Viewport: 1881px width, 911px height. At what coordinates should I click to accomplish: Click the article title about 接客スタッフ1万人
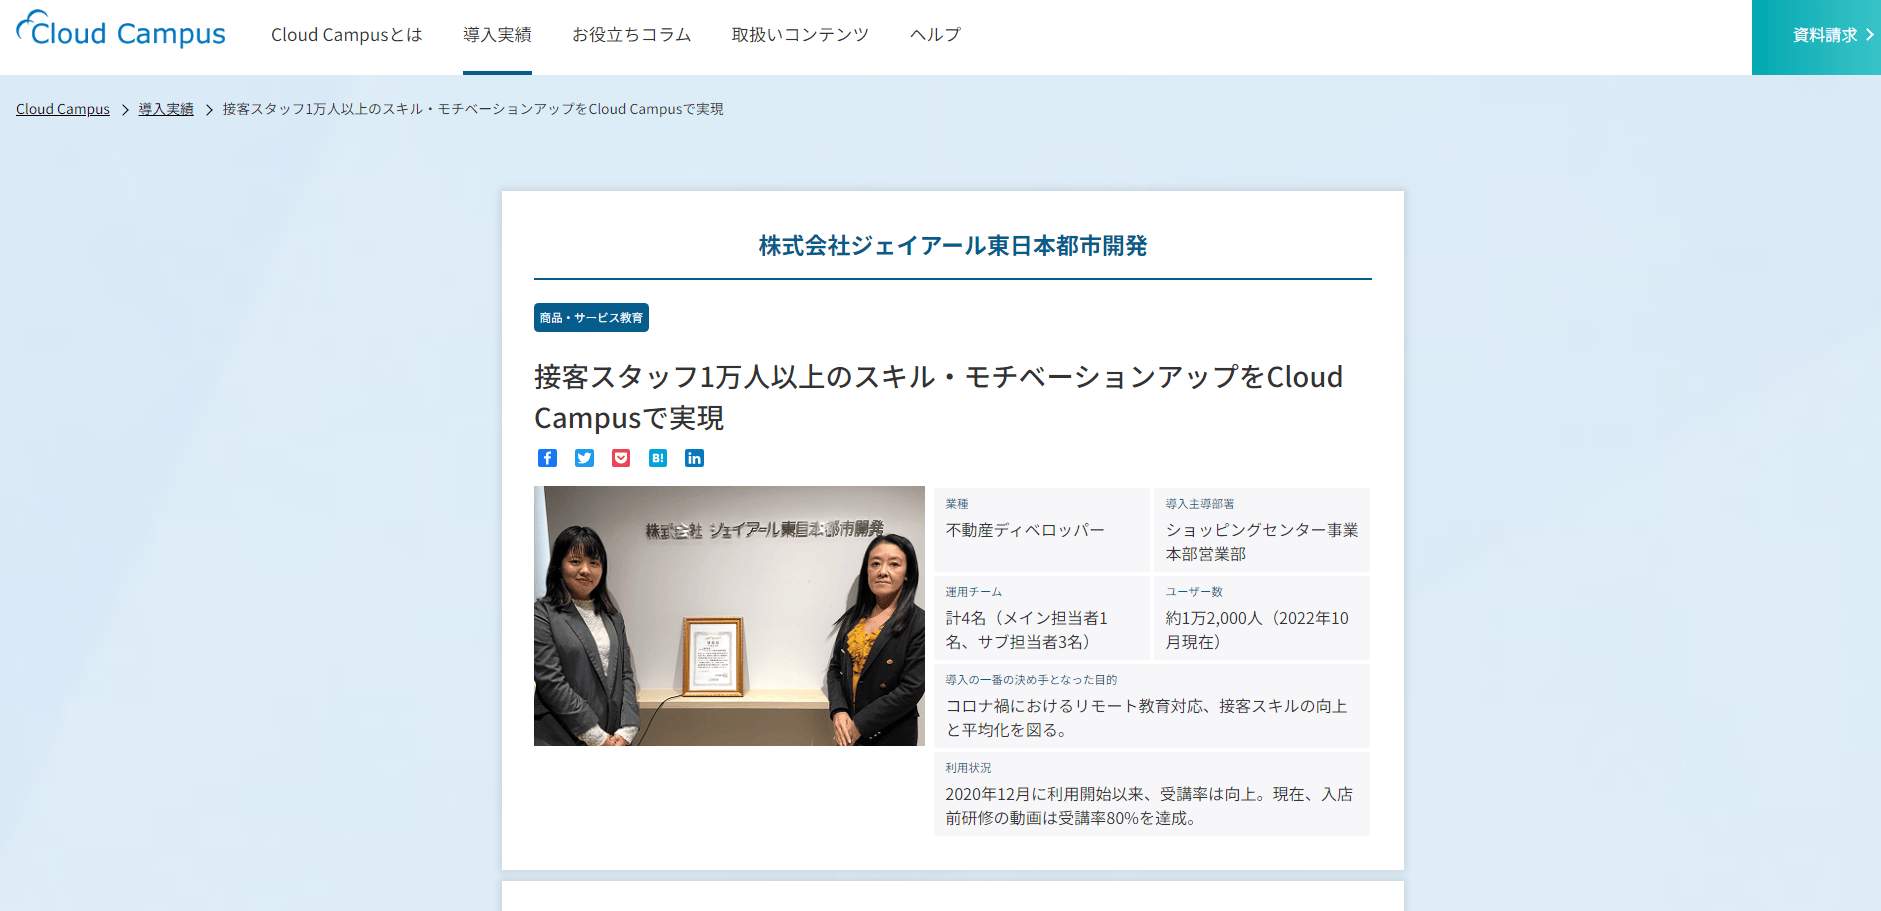pos(938,397)
